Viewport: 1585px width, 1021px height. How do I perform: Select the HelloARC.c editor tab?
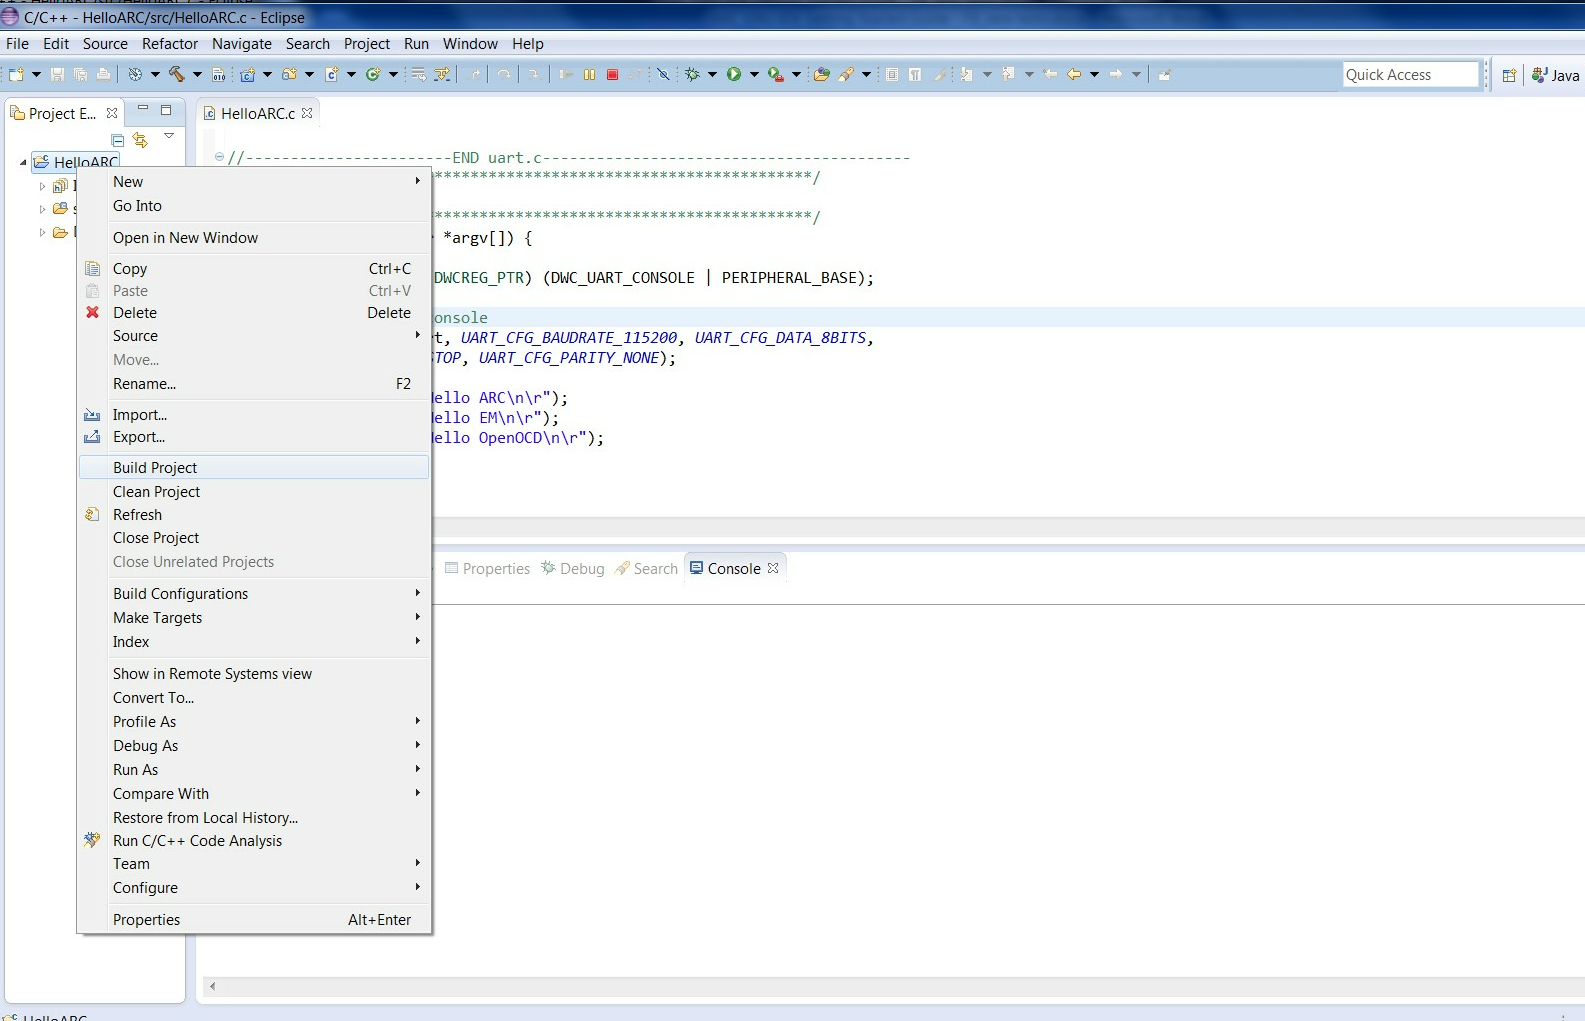pyautogui.click(x=257, y=113)
